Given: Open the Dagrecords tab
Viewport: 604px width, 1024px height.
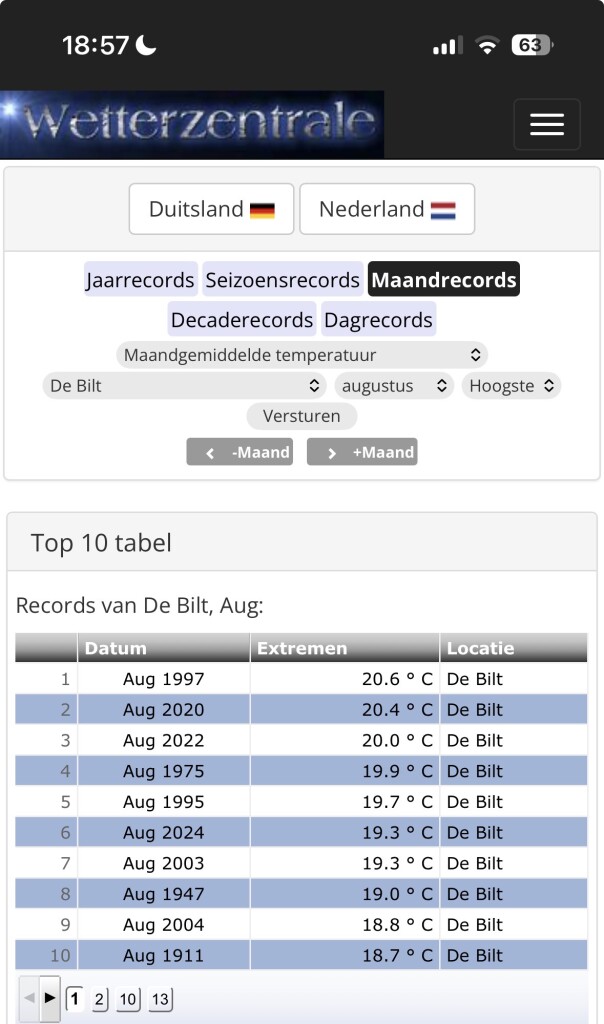Looking at the screenshot, I should 378,320.
